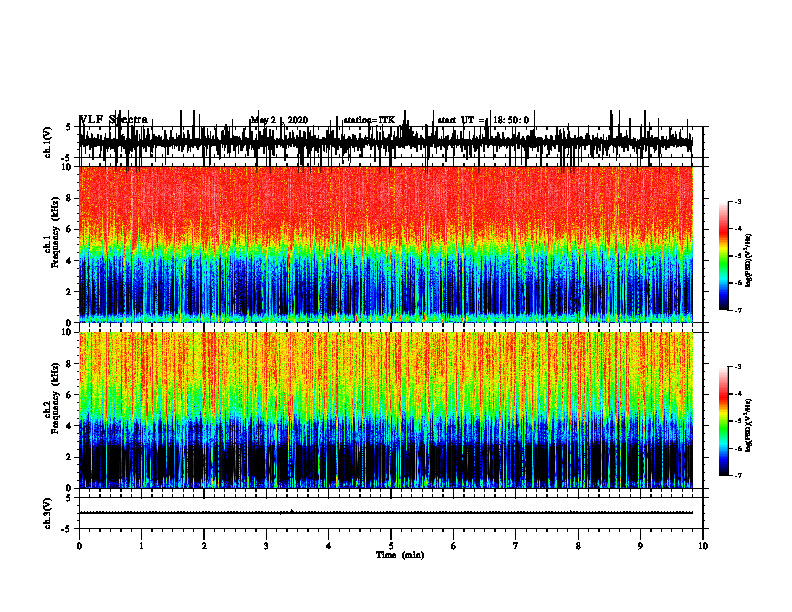This screenshot has height=612, width=792.
Task: Click the 2 kHz tick on ch.1 frequency axis
Action: [x=70, y=291]
